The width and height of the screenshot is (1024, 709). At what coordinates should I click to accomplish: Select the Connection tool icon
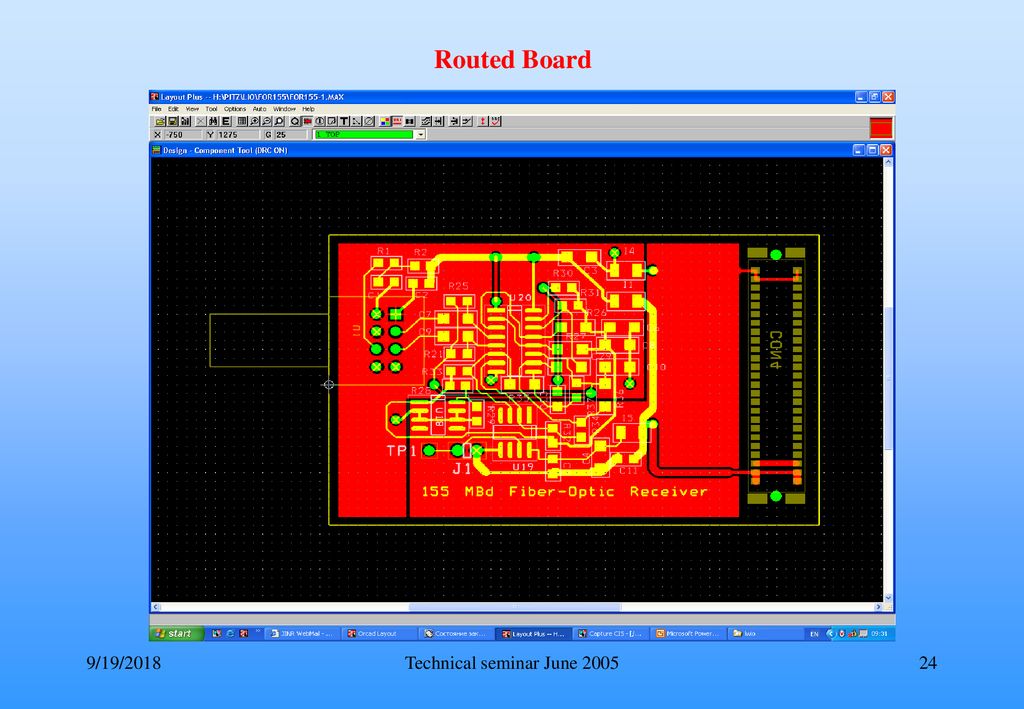click(x=356, y=121)
